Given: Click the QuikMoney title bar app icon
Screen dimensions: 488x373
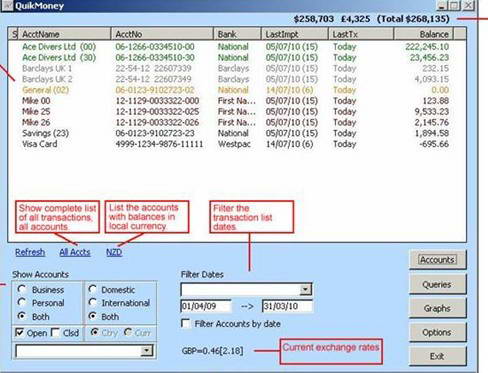Looking at the screenshot, I should coord(7,5).
